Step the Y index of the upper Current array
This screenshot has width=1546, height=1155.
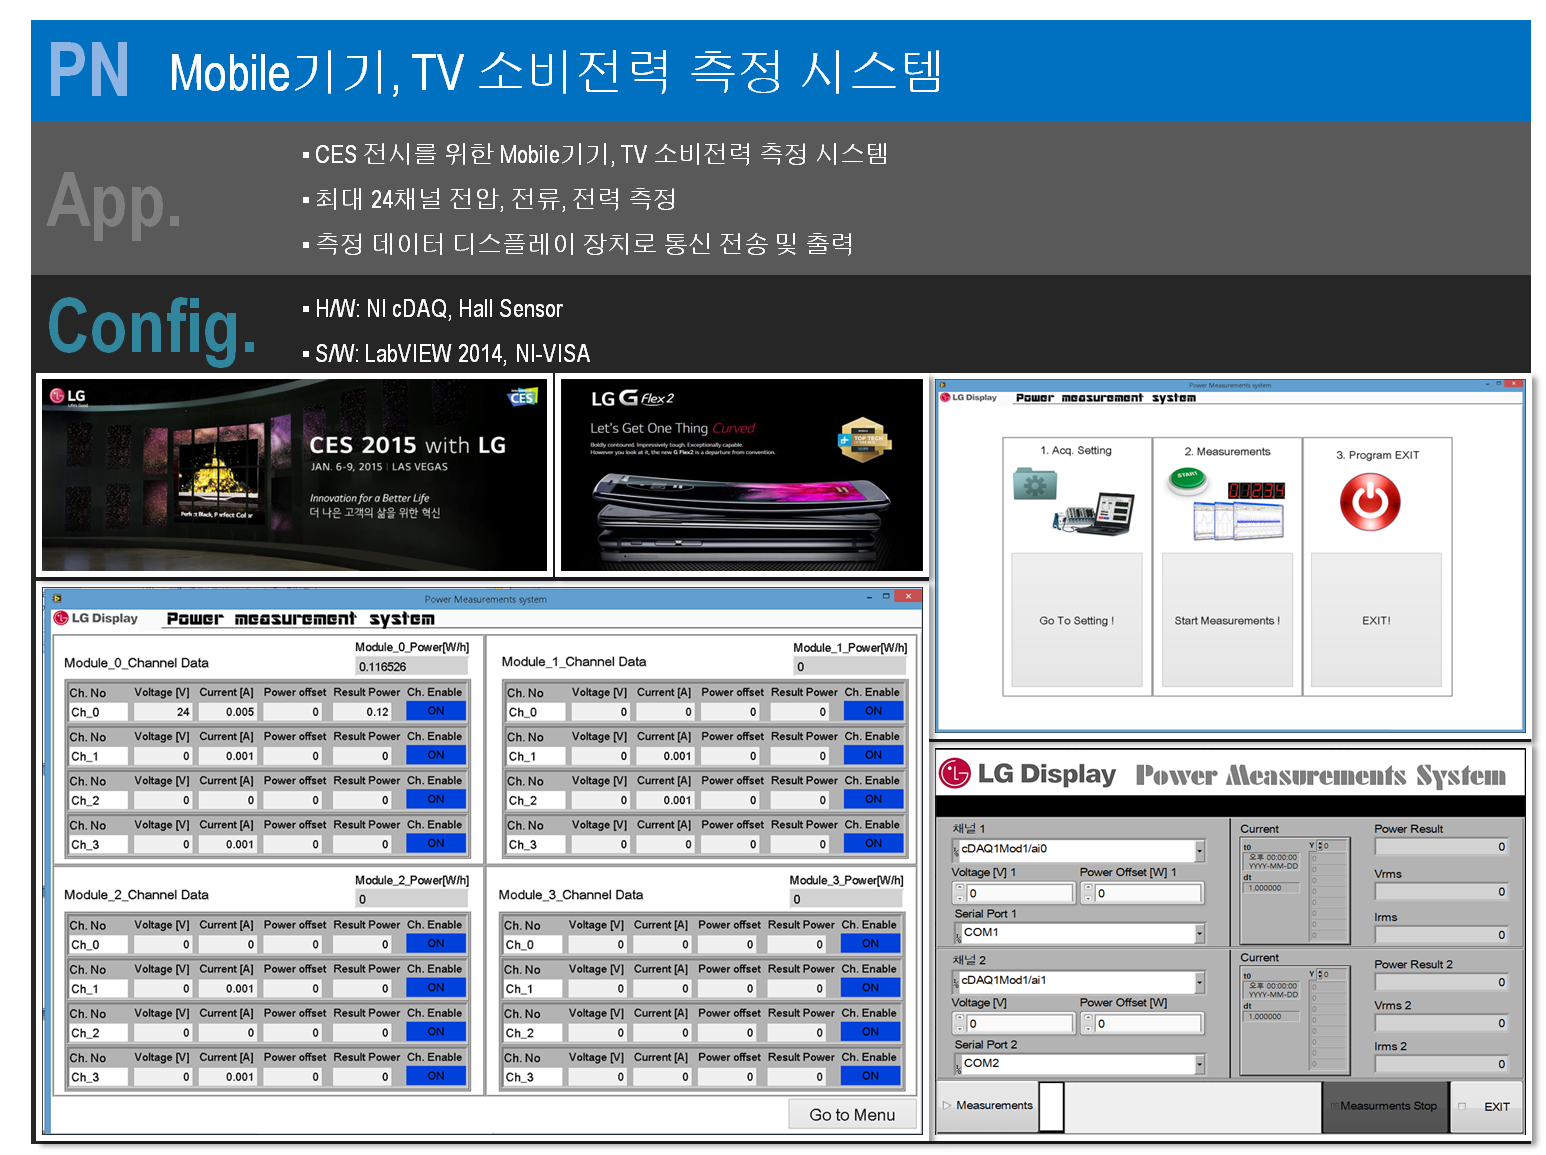[1318, 846]
